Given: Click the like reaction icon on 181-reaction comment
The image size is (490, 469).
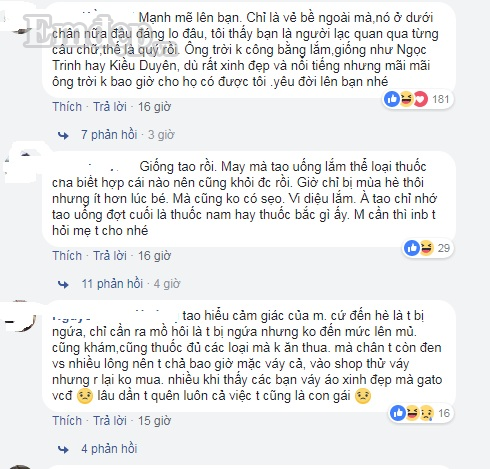Looking at the screenshot, I should point(392,99).
